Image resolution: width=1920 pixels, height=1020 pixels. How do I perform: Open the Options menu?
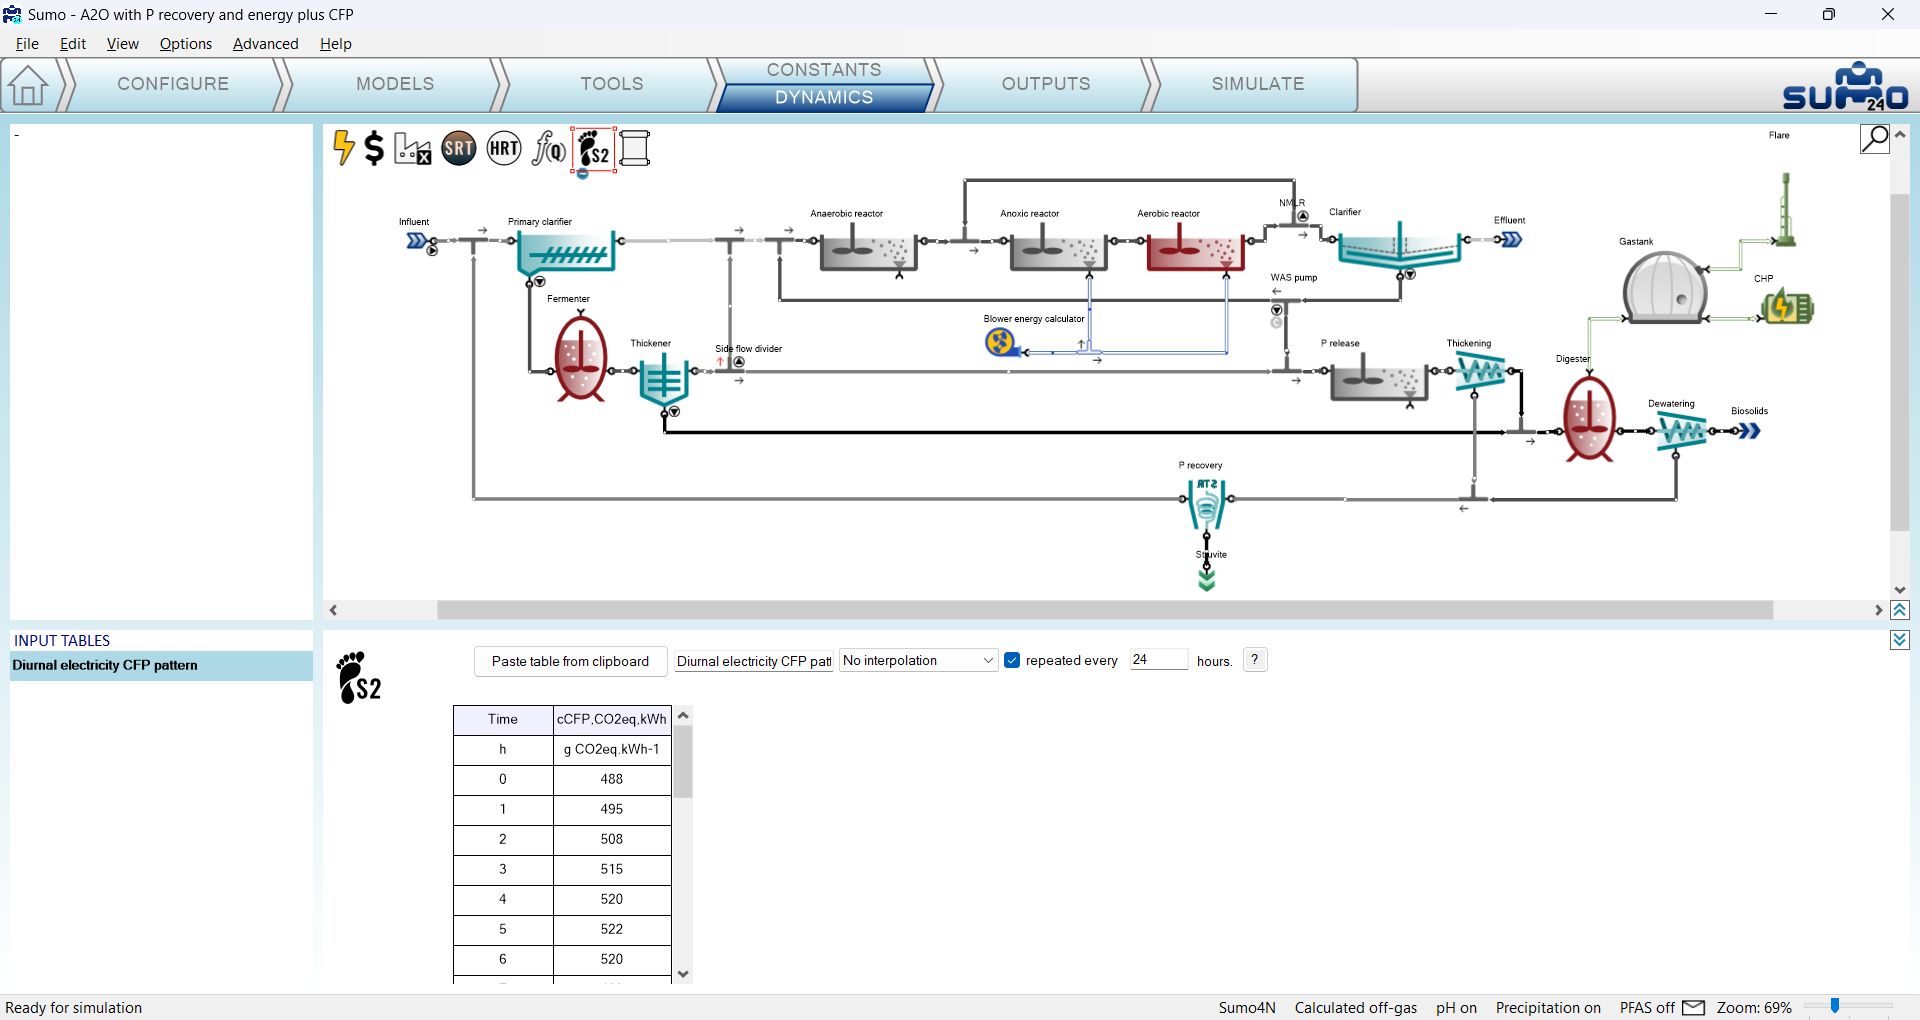tap(186, 44)
